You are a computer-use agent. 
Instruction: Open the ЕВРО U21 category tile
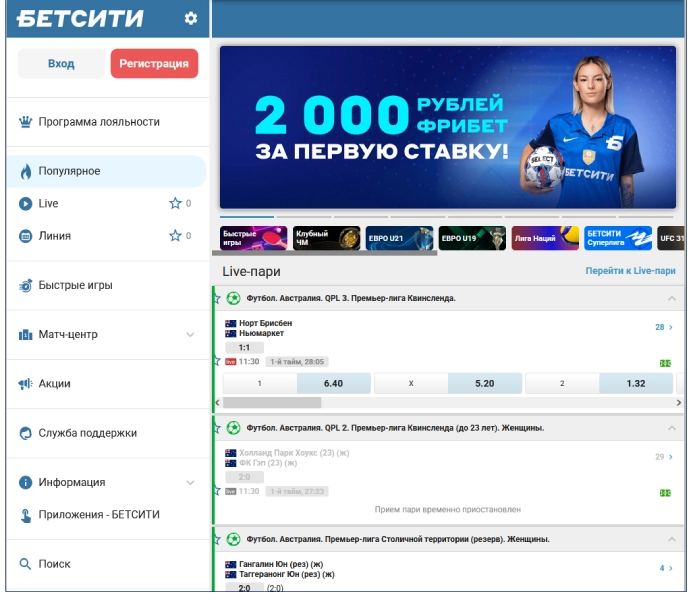point(399,238)
